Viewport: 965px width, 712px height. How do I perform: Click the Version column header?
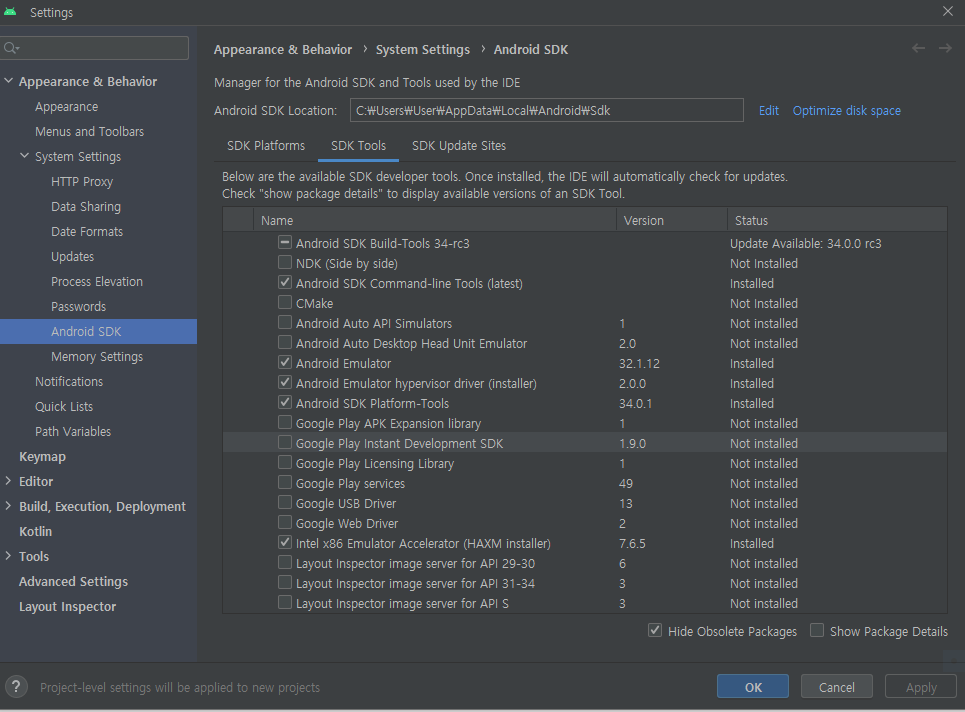click(x=671, y=220)
